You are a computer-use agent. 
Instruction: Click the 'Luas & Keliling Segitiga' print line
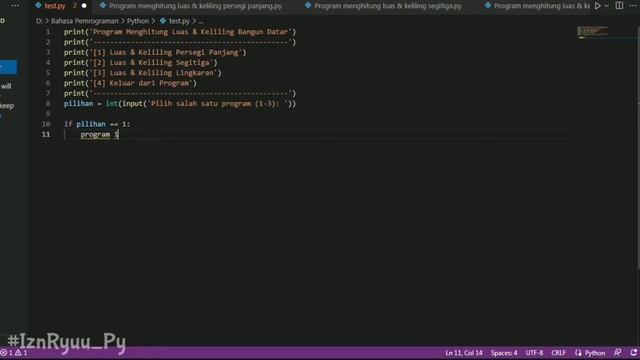pyautogui.click(x=140, y=63)
